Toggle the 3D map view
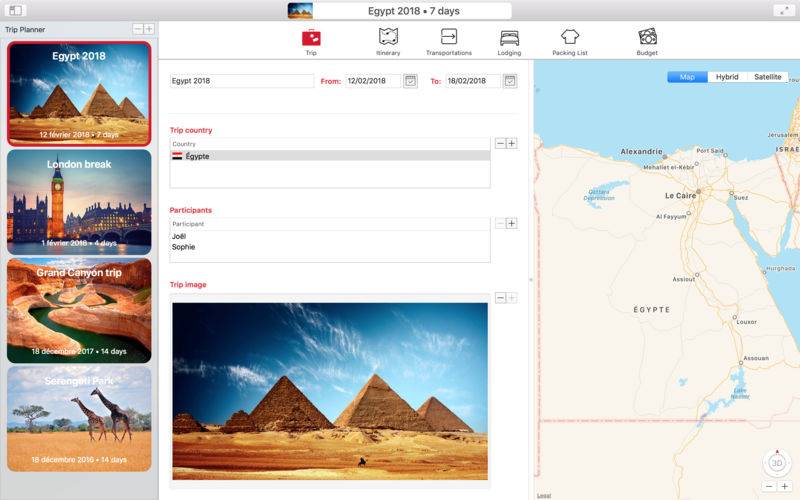 (x=777, y=463)
